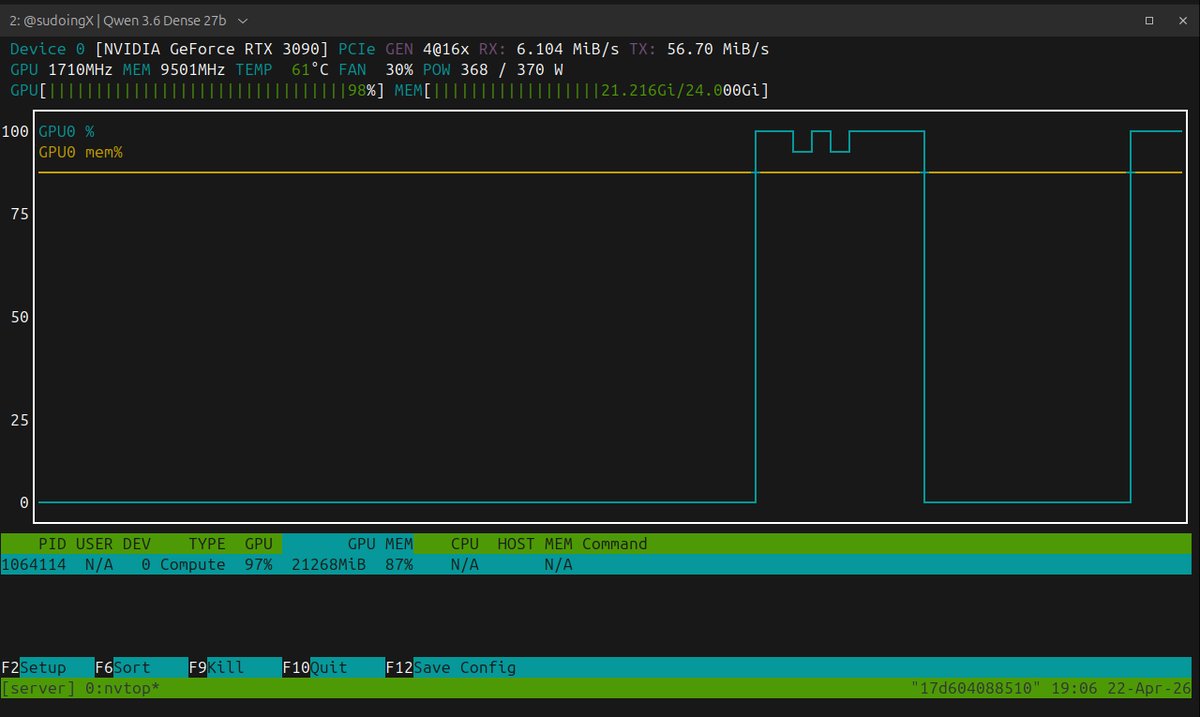The image size is (1200, 717).
Task: Click the 21268MiB memory value in process row
Action: pyautogui.click(x=329, y=565)
